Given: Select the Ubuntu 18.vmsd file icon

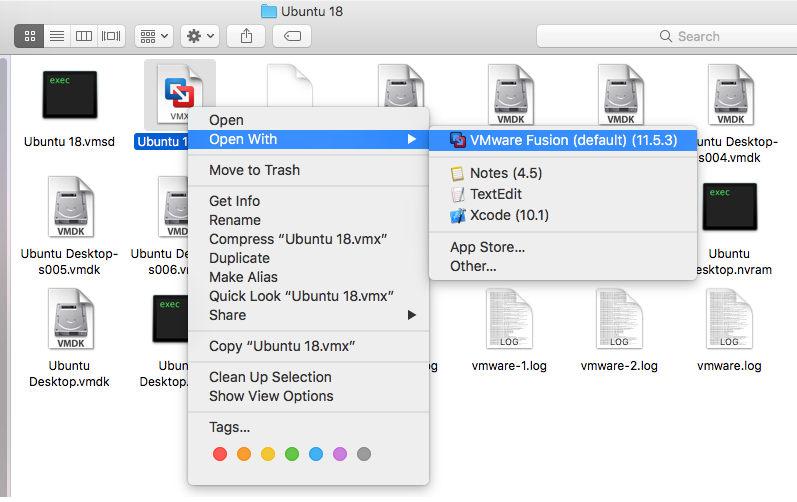Looking at the screenshot, I should tap(70, 95).
